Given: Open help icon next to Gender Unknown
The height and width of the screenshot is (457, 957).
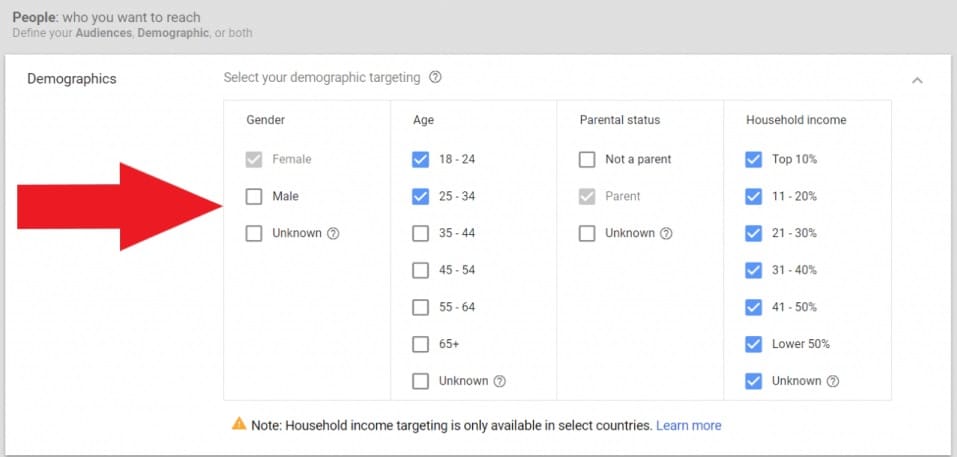Looking at the screenshot, I should [333, 233].
